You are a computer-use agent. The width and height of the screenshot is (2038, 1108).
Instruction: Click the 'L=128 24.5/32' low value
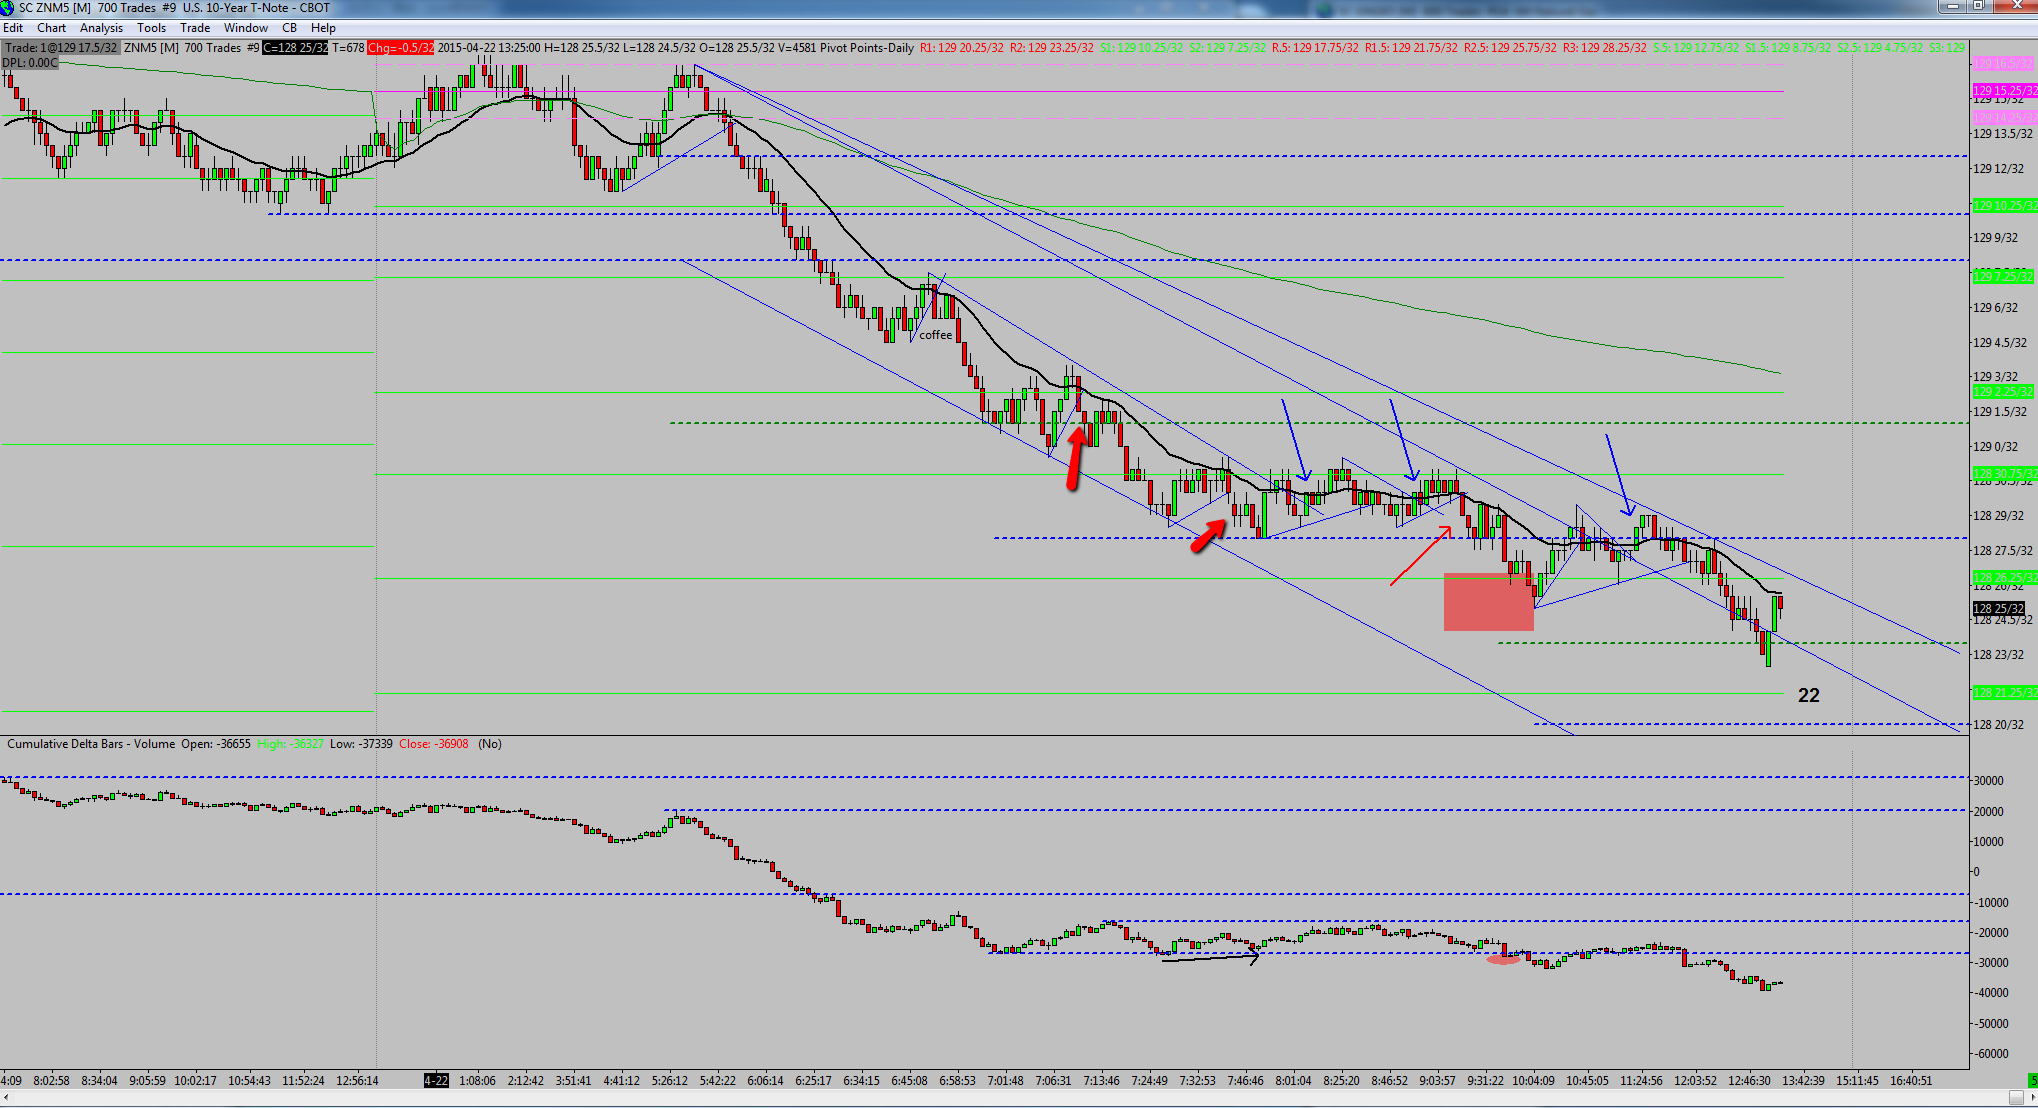click(660, 48)
